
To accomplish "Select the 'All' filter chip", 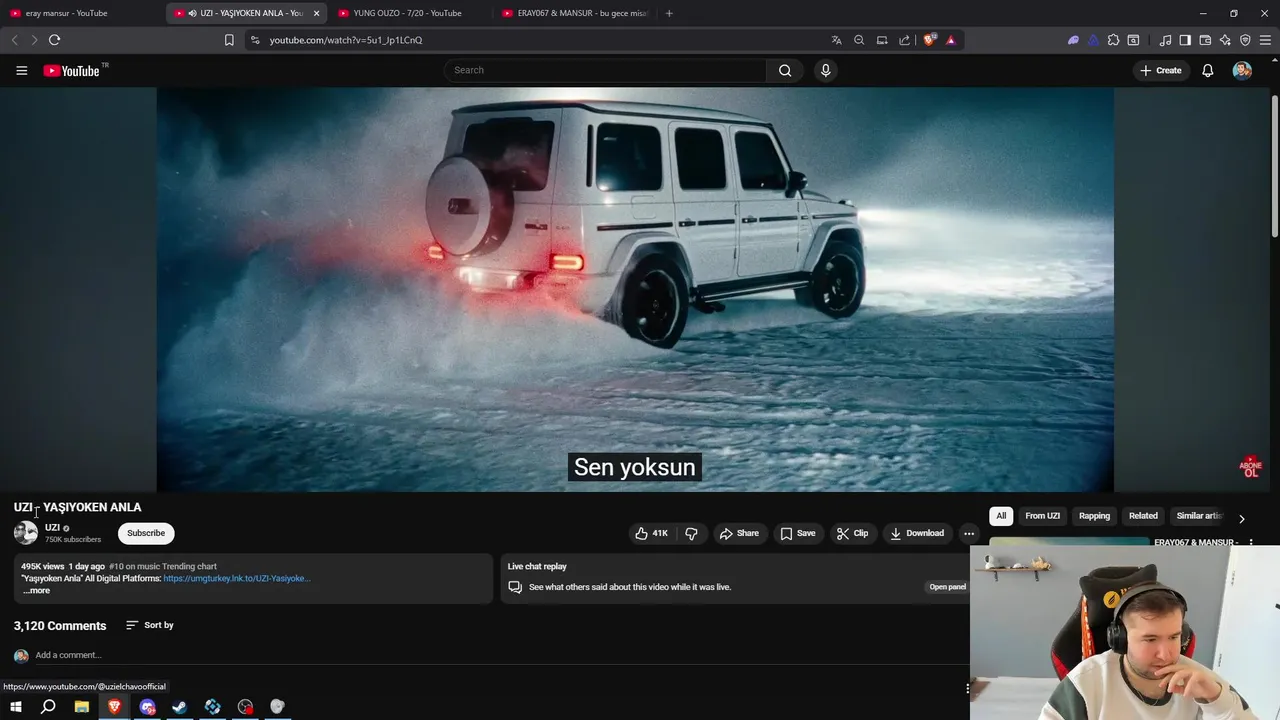I will [x=1001, y=516].
